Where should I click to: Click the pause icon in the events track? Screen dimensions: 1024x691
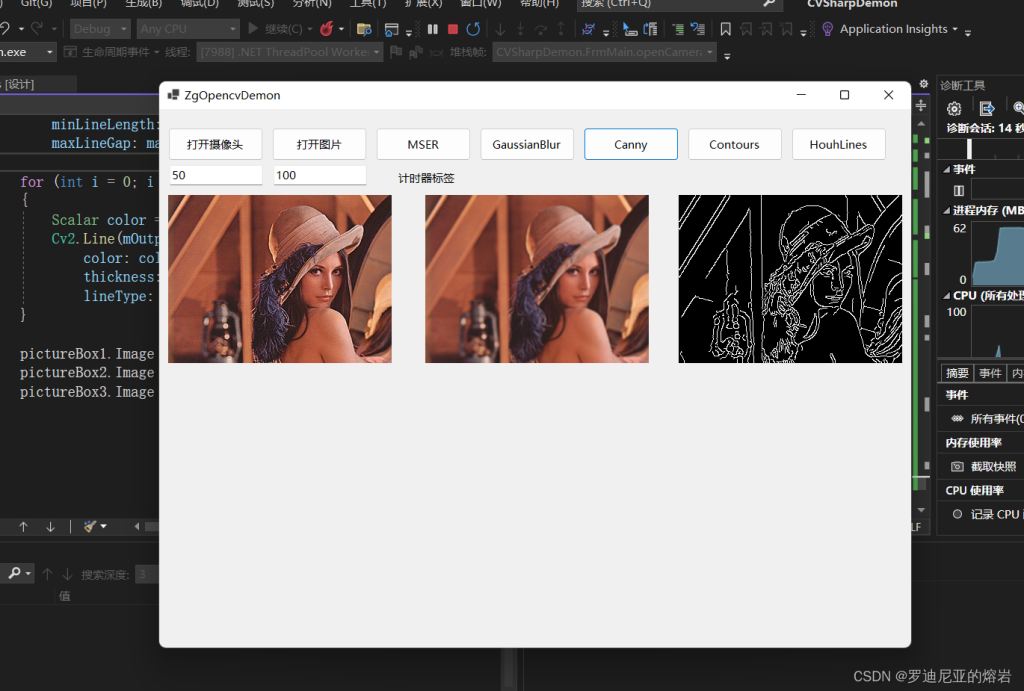pyautogui.click(x=959, y=191)
